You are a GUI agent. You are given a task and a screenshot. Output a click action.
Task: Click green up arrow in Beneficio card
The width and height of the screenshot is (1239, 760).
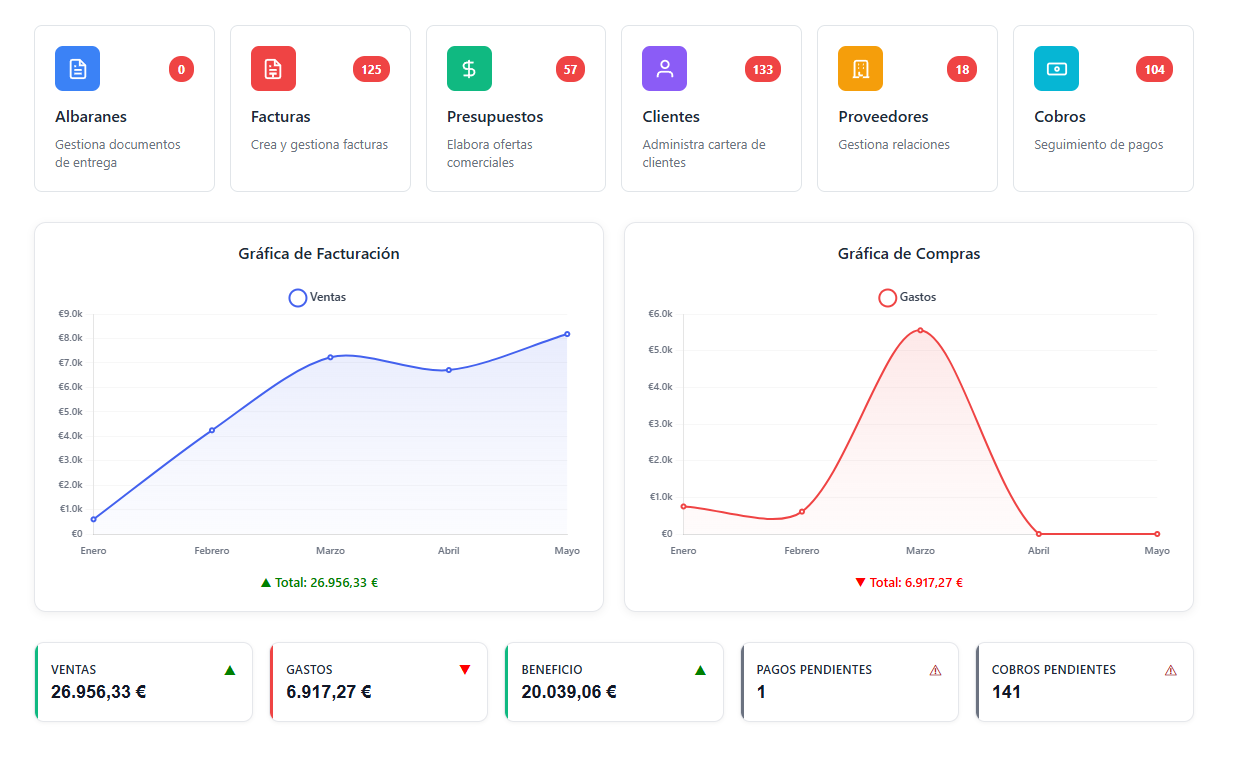tap(700, 670)
